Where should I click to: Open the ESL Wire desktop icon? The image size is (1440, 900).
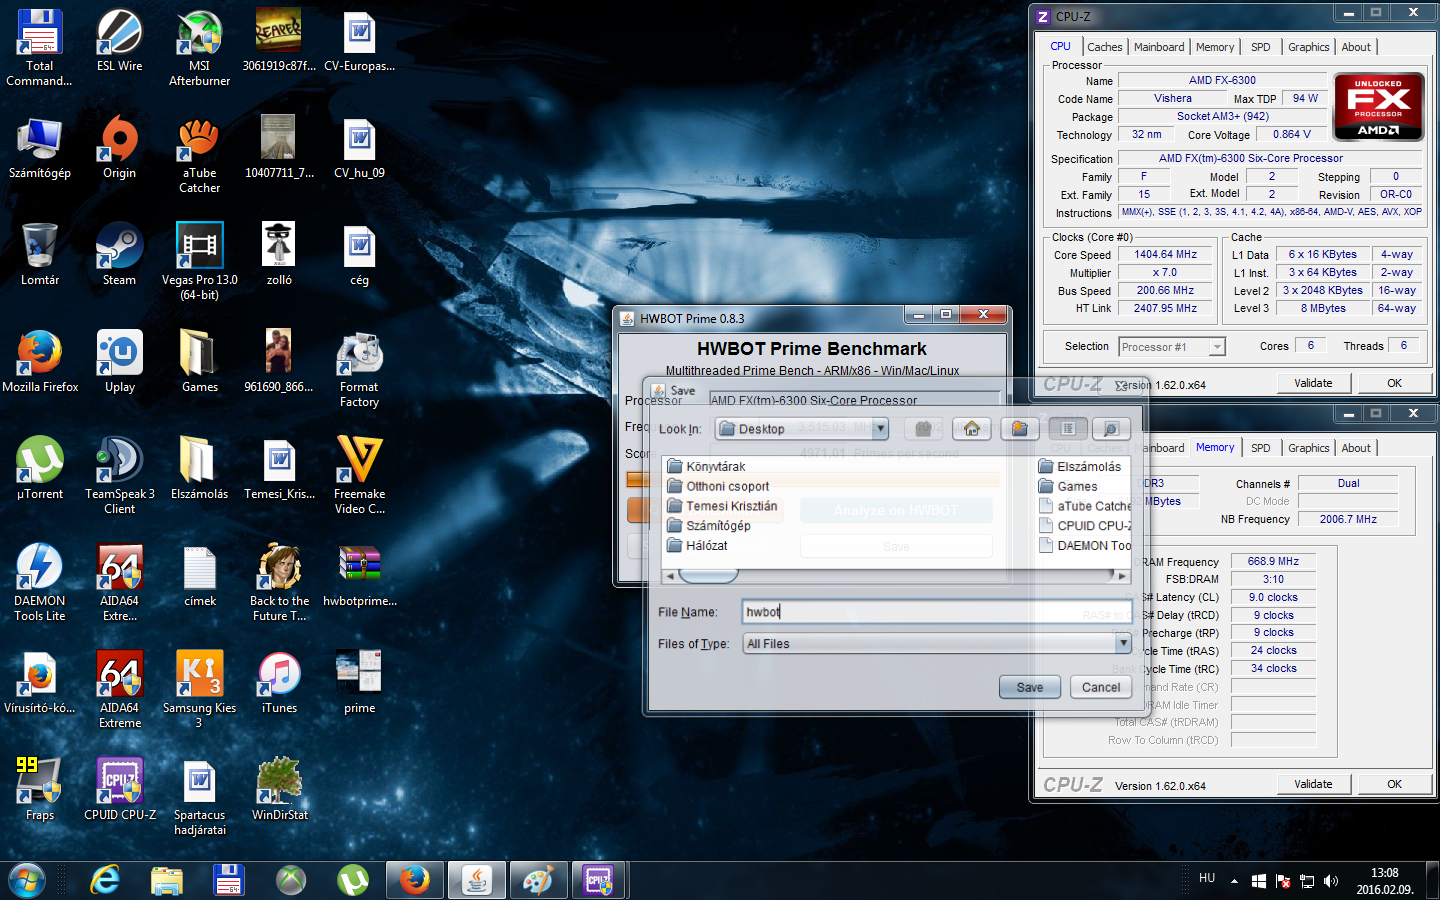pyautogui.click(x=120, y=40)
